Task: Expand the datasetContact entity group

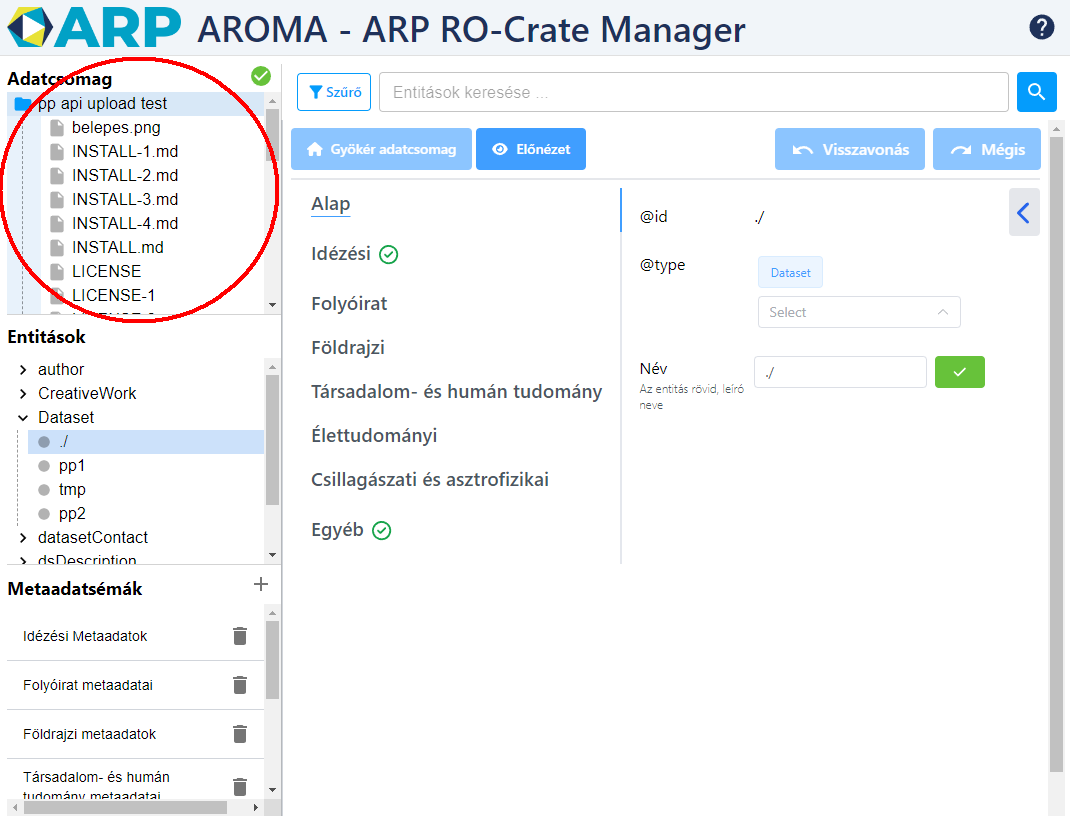Action: tap(23, 538)
